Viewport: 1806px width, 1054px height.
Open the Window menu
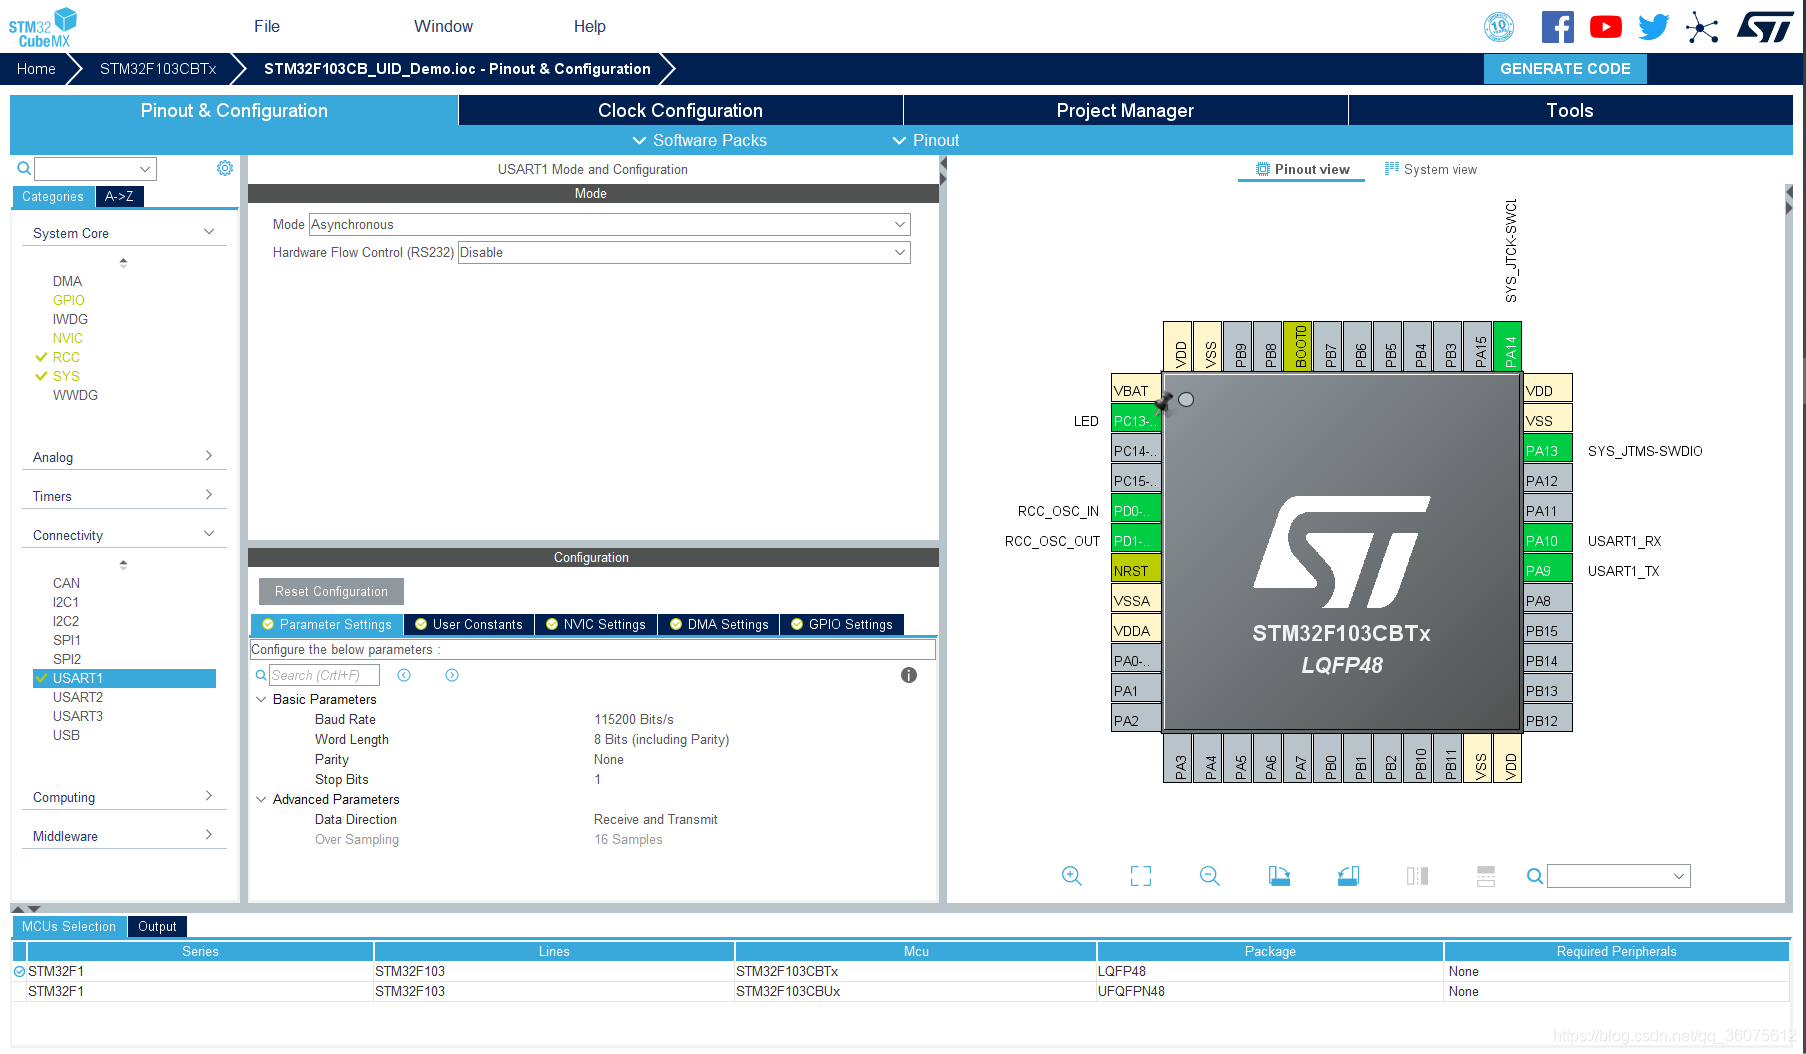pyautogui.click(x=443, y=26)
